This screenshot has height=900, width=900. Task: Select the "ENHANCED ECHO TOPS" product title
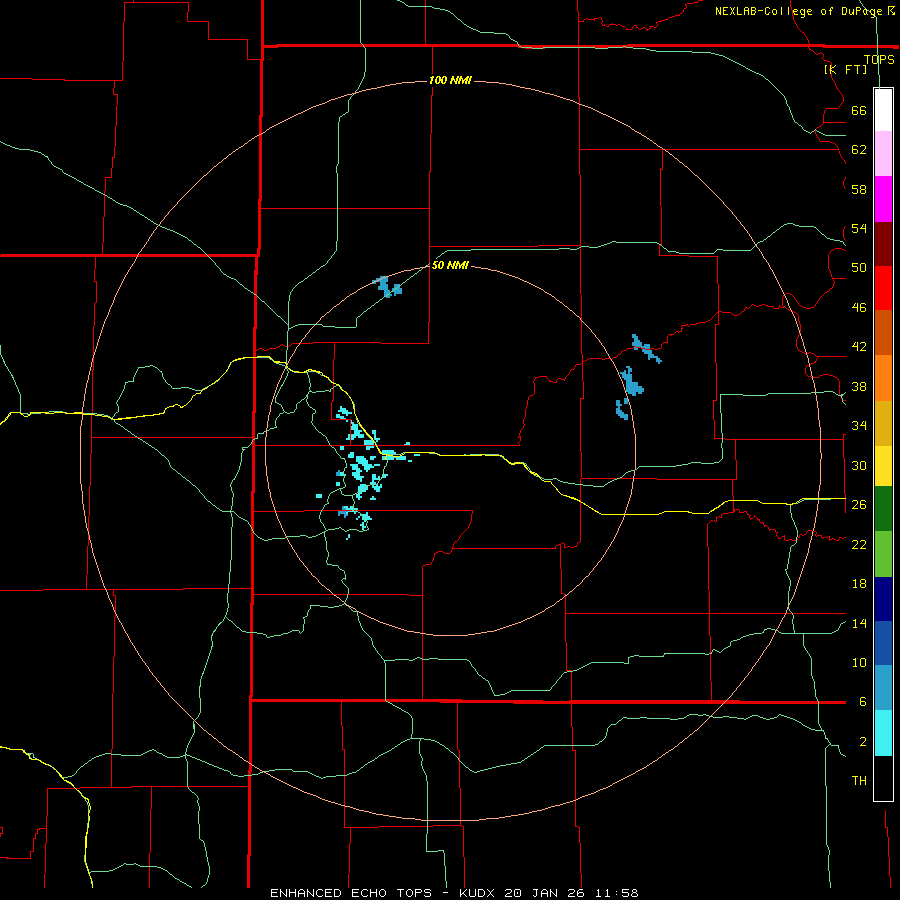[351, 893]
